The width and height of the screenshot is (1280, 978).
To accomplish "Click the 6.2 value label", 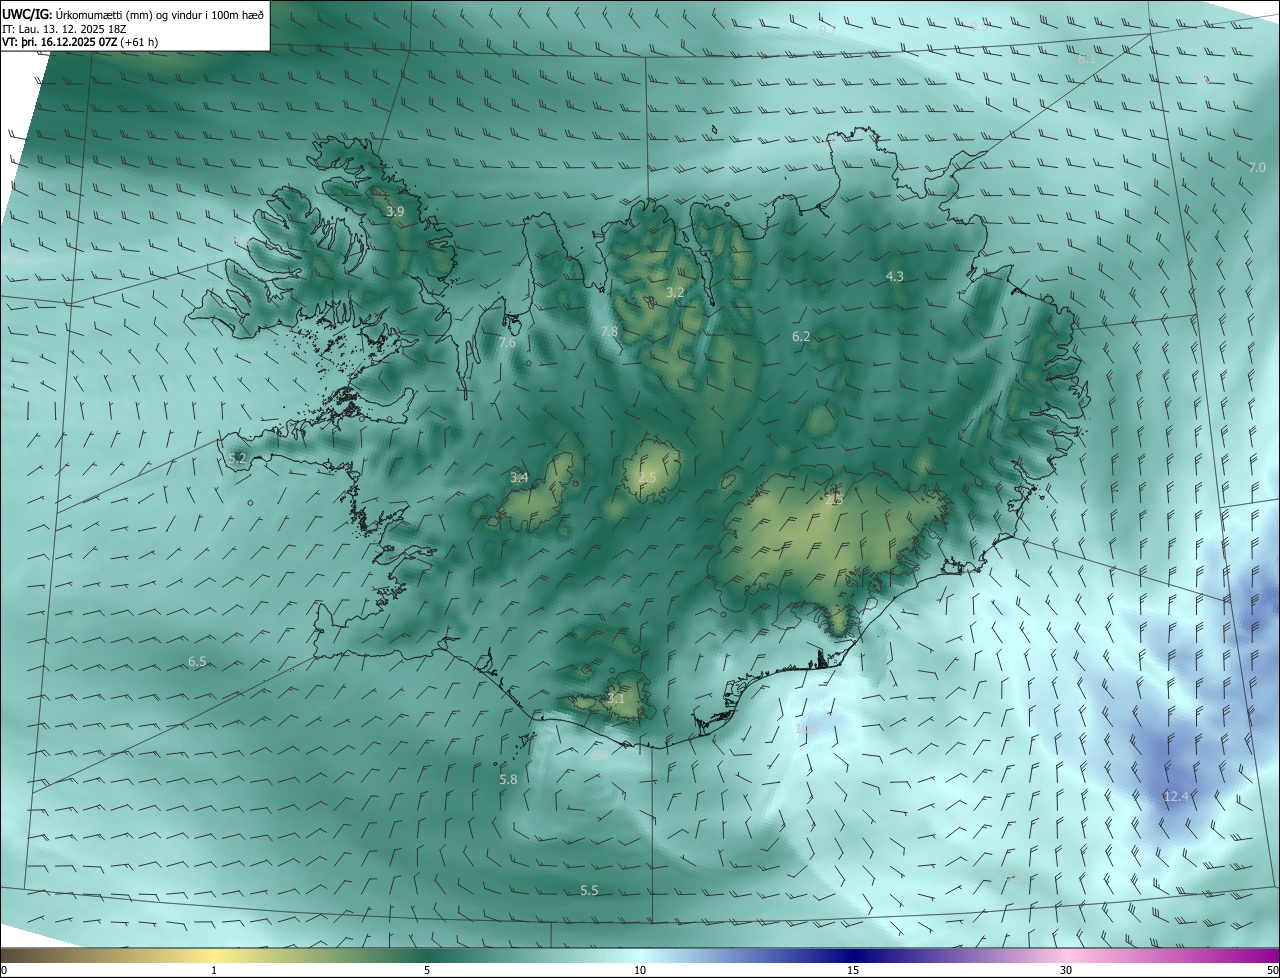I will coord(801,338).
